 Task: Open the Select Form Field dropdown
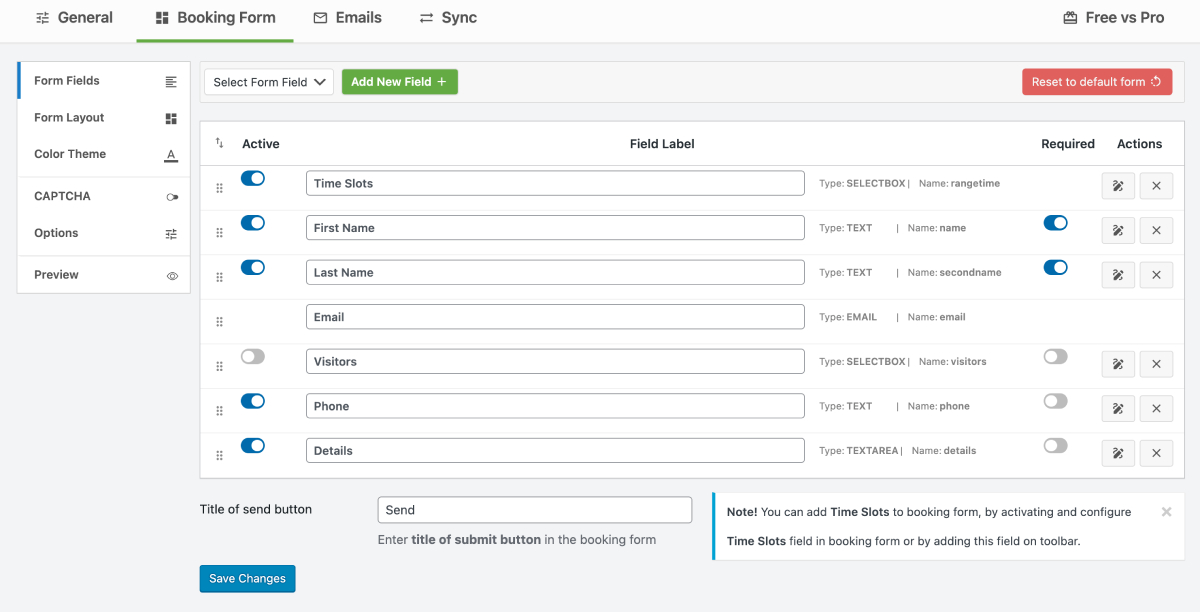[x=269, y=82]
